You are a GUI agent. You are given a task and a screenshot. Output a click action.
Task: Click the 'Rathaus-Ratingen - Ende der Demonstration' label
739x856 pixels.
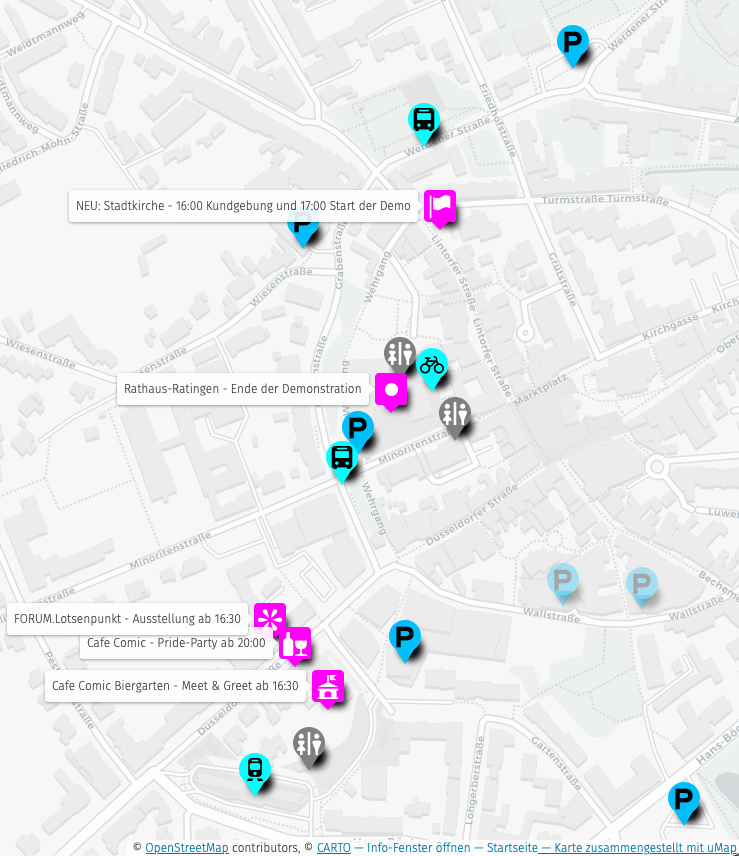tap(242, 389)
